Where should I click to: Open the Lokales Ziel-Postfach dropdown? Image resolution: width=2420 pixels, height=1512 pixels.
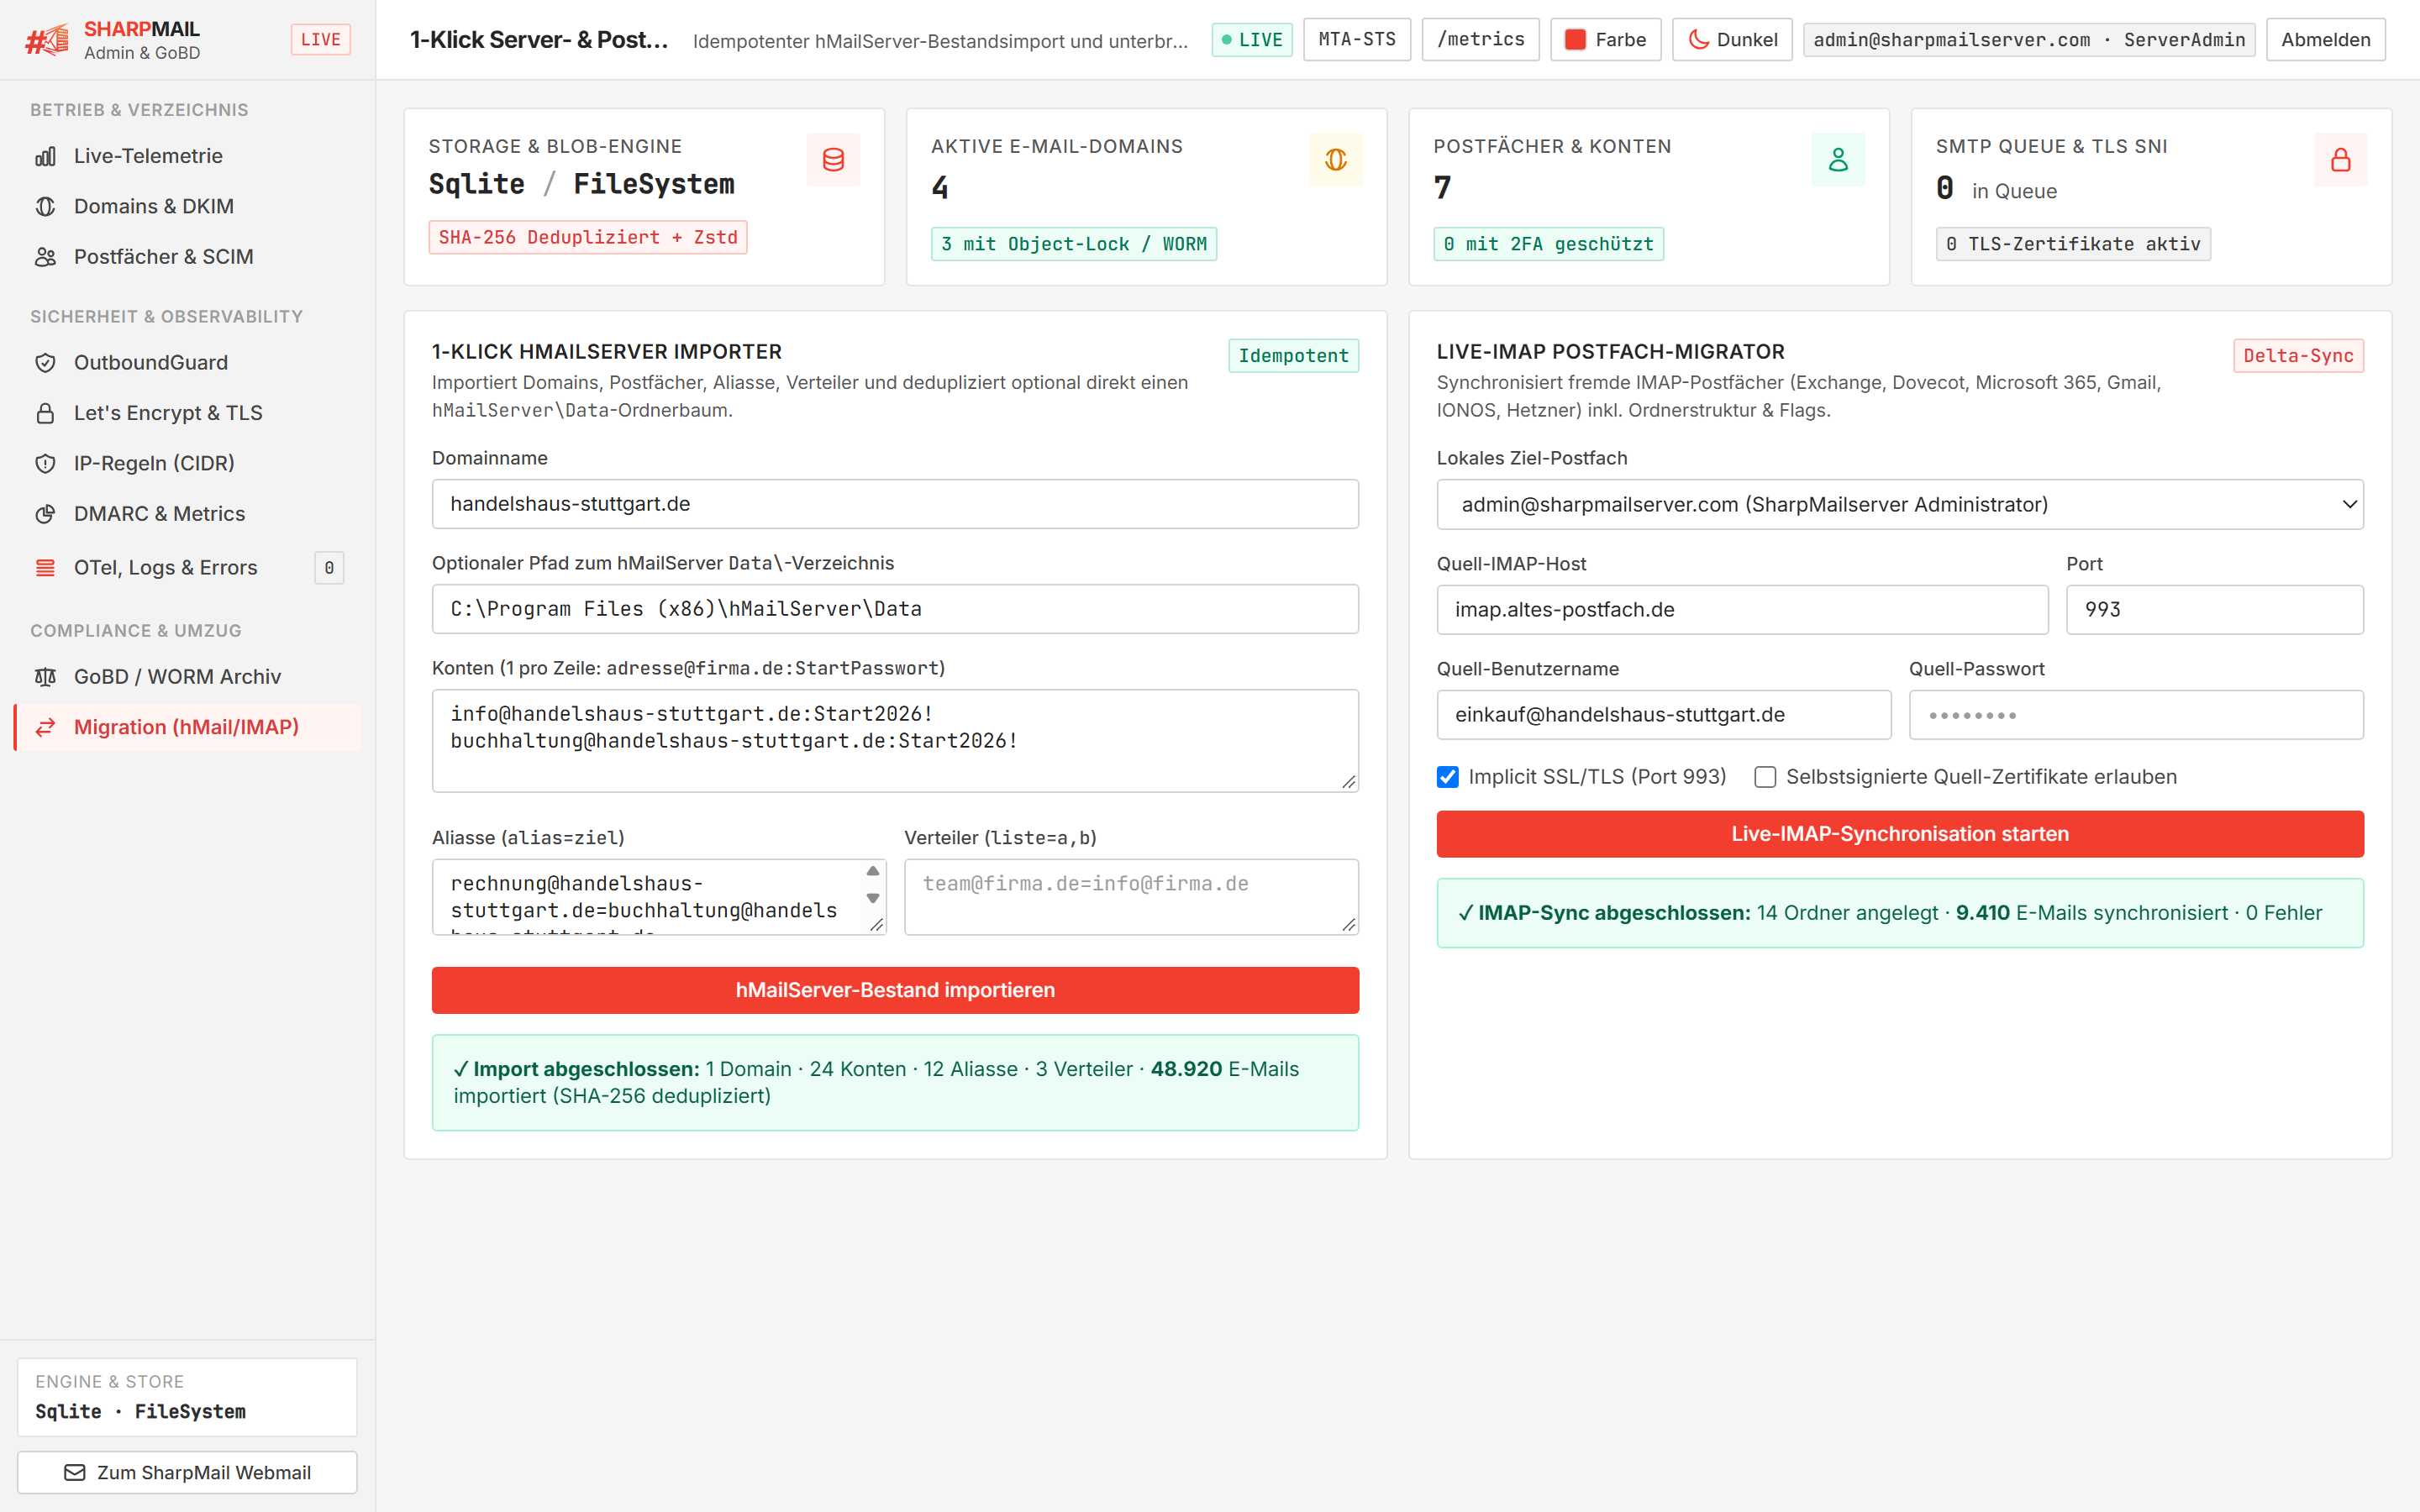tap(1900, 505)
